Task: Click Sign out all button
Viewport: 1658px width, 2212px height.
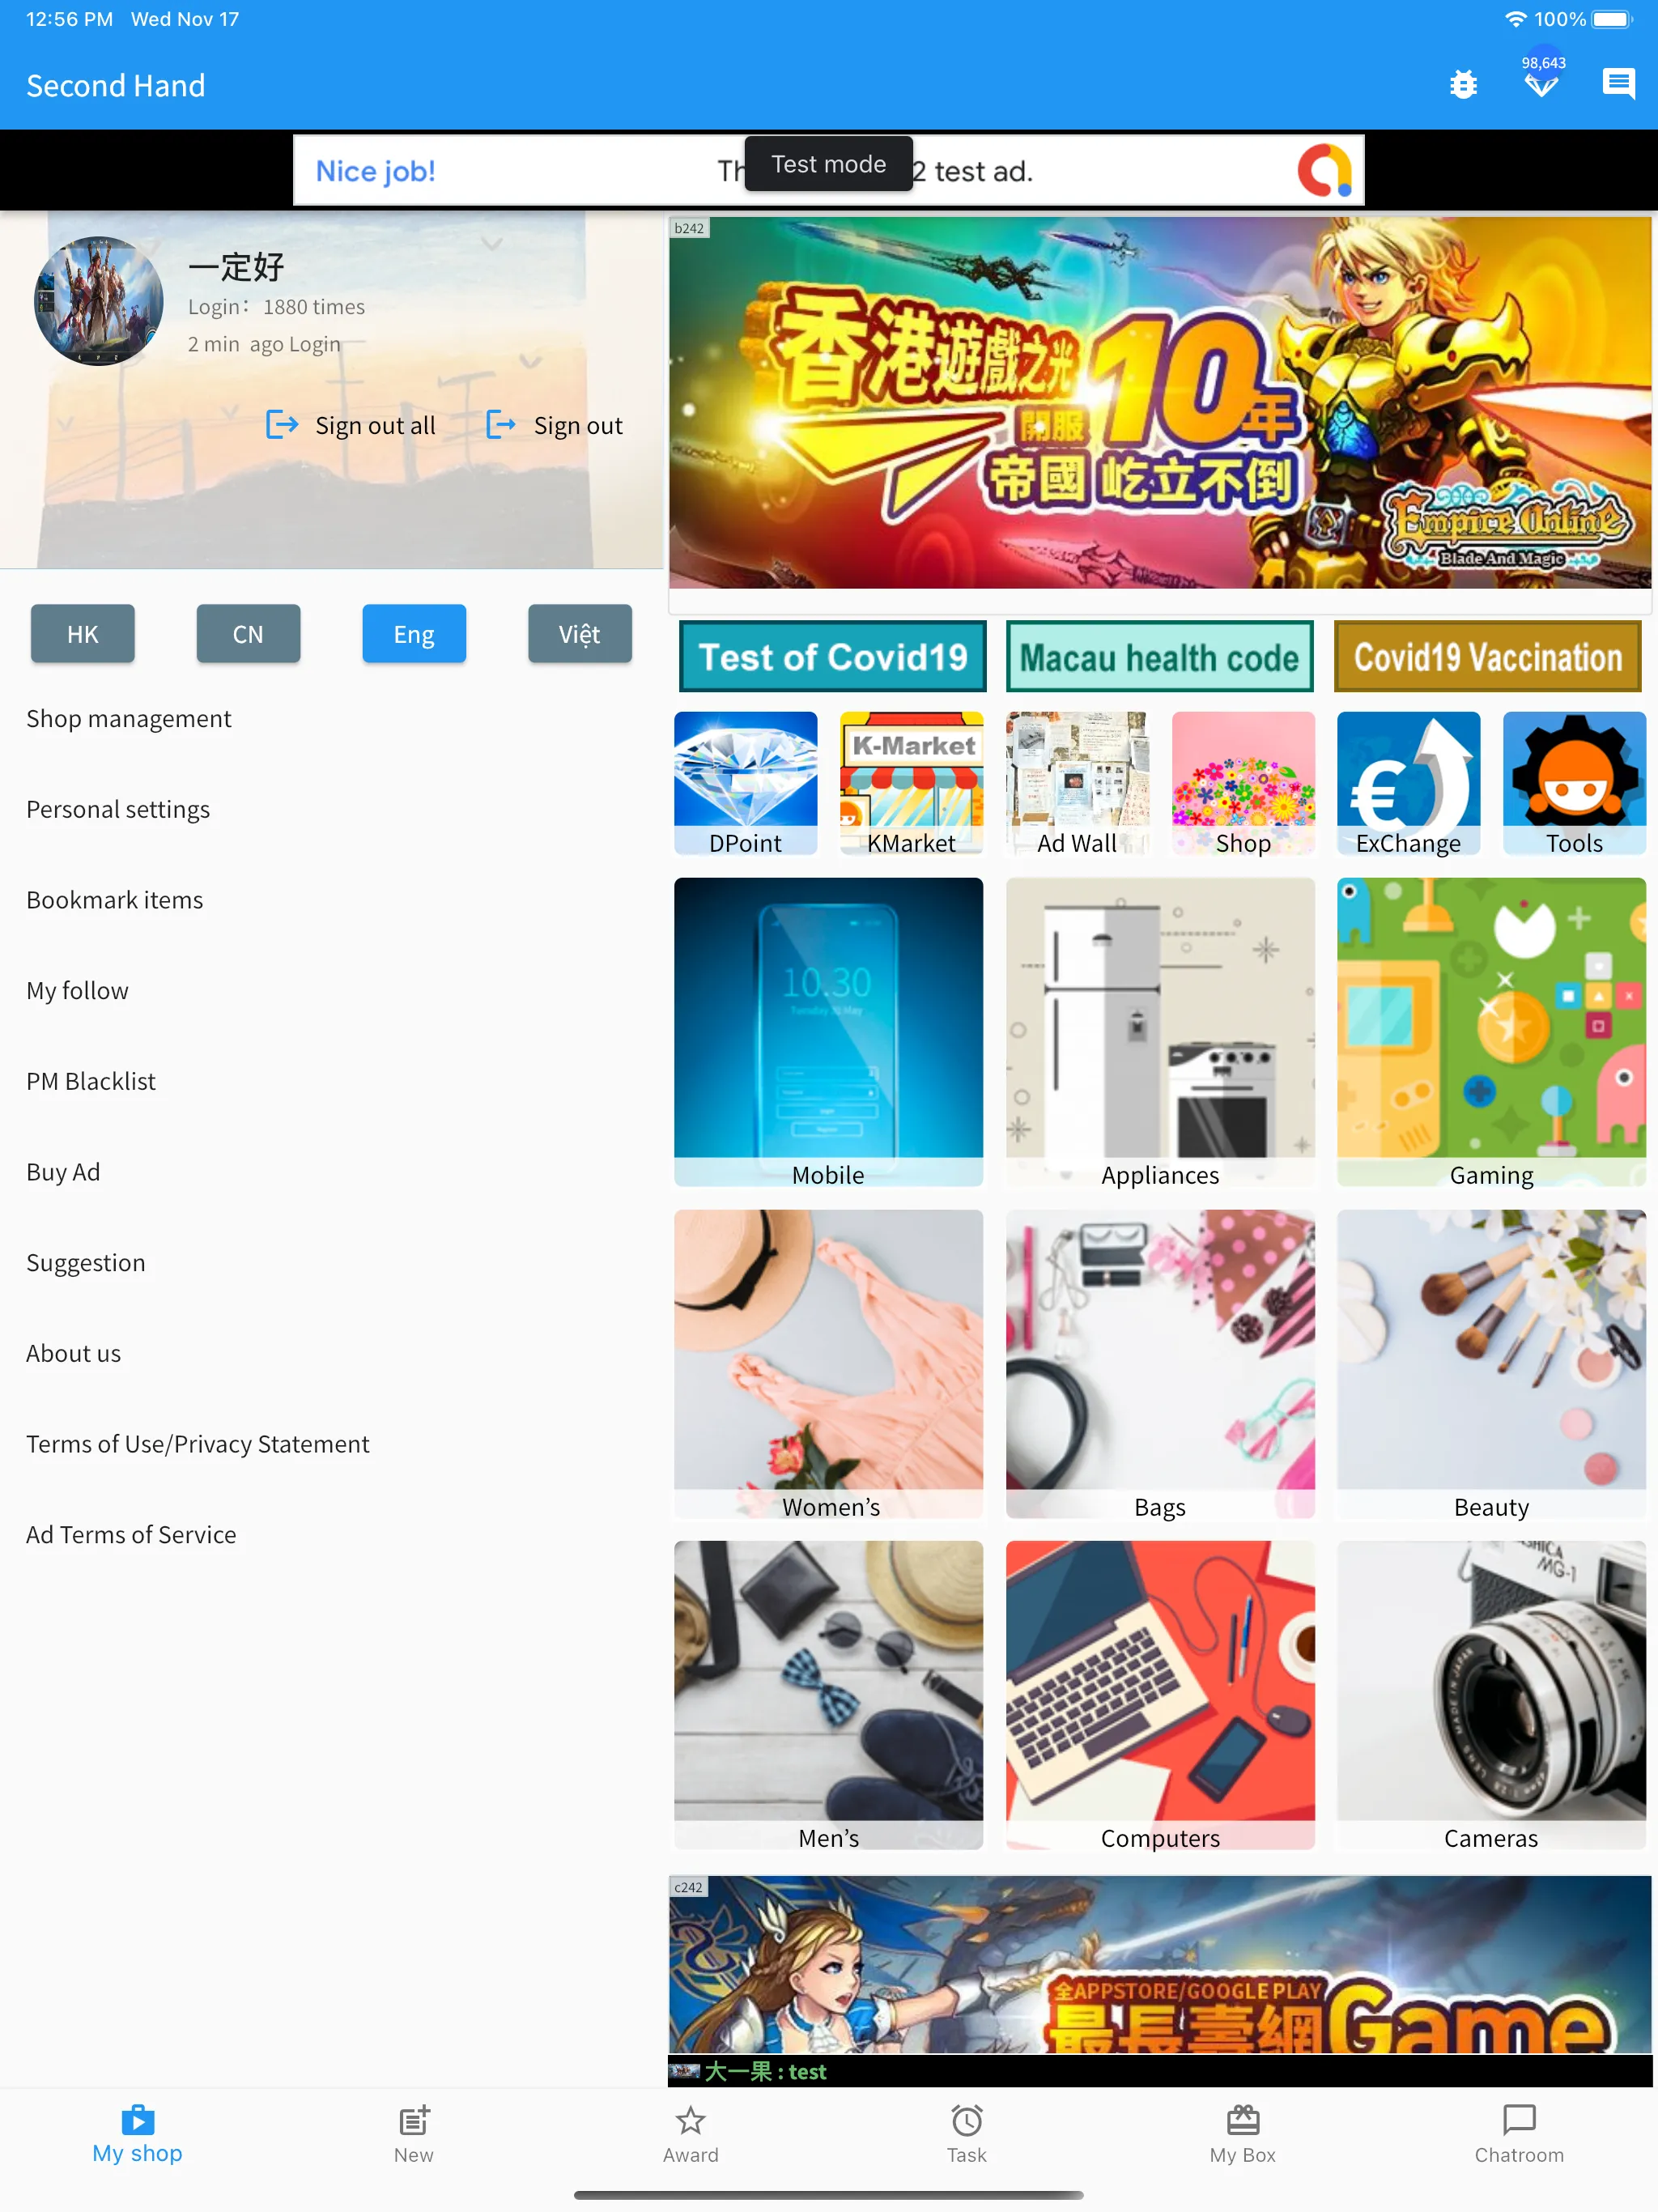Action: click(x=343, y=423)
